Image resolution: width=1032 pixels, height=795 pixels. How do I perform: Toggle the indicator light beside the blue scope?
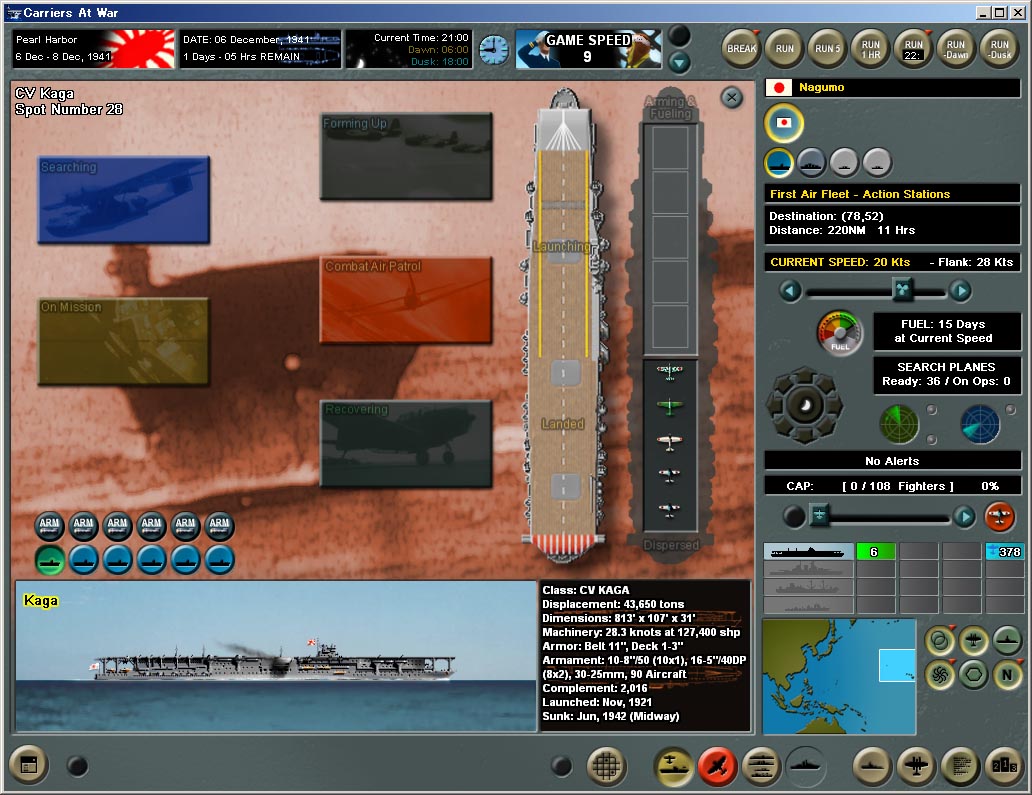click(1011, 410)
